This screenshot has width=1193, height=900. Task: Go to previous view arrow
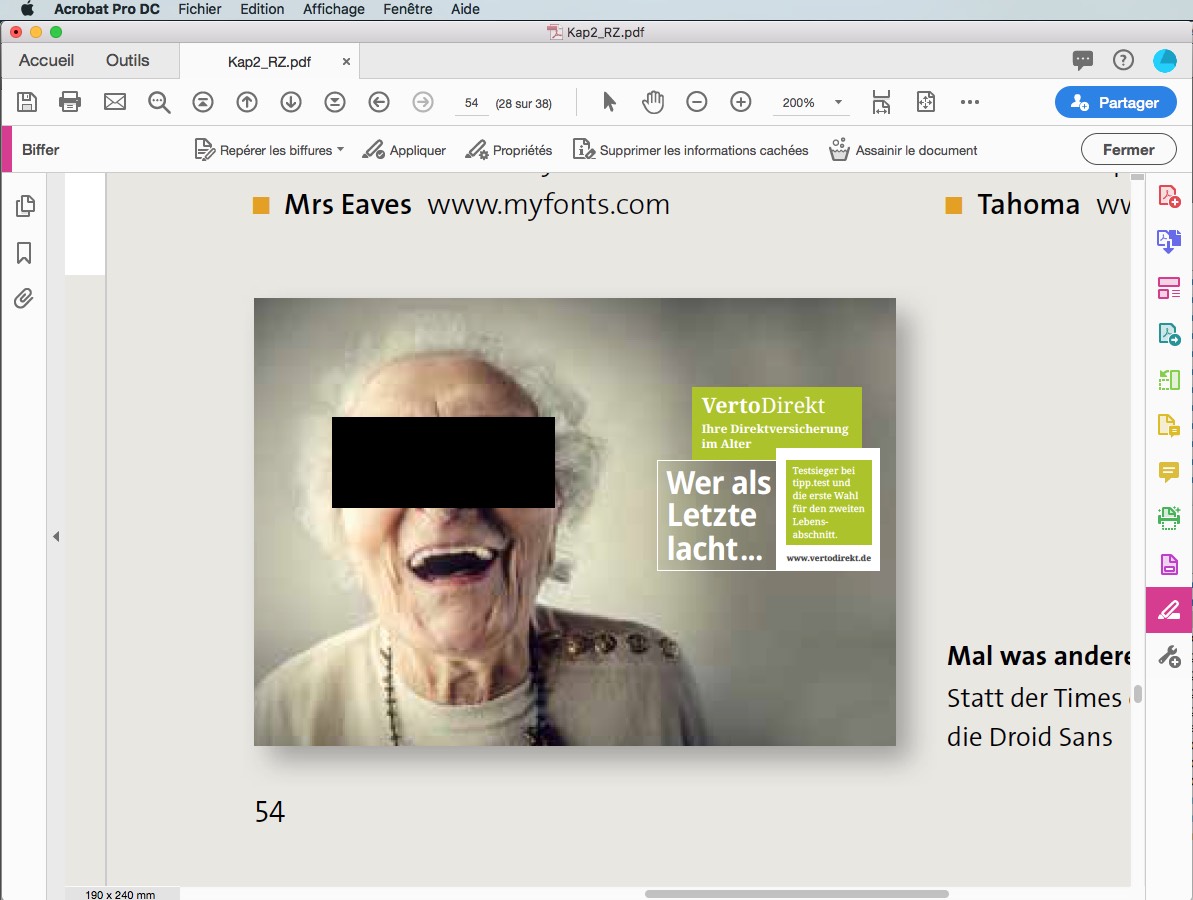click(x=379, y=102)
